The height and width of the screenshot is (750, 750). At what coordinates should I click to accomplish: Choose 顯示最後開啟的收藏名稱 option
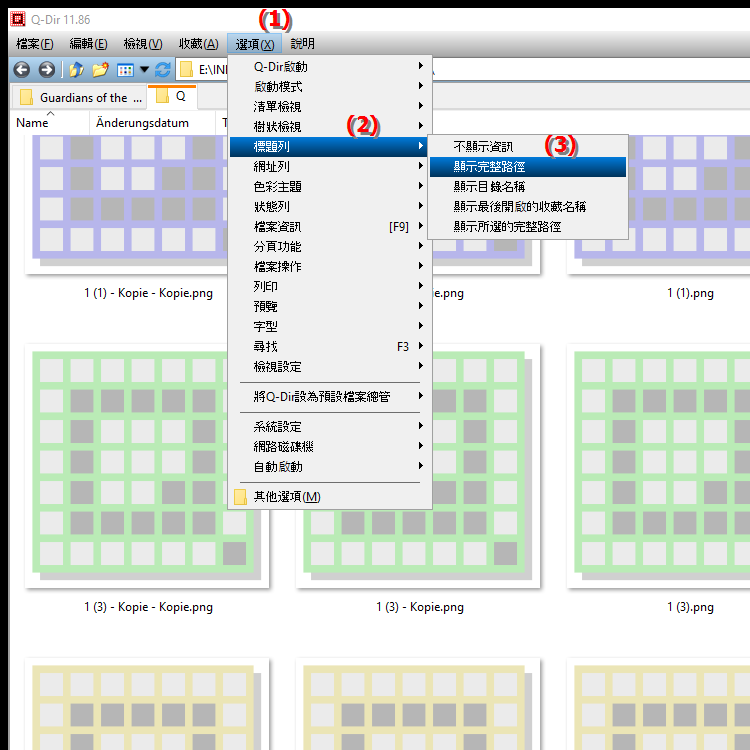coord(528,207)
